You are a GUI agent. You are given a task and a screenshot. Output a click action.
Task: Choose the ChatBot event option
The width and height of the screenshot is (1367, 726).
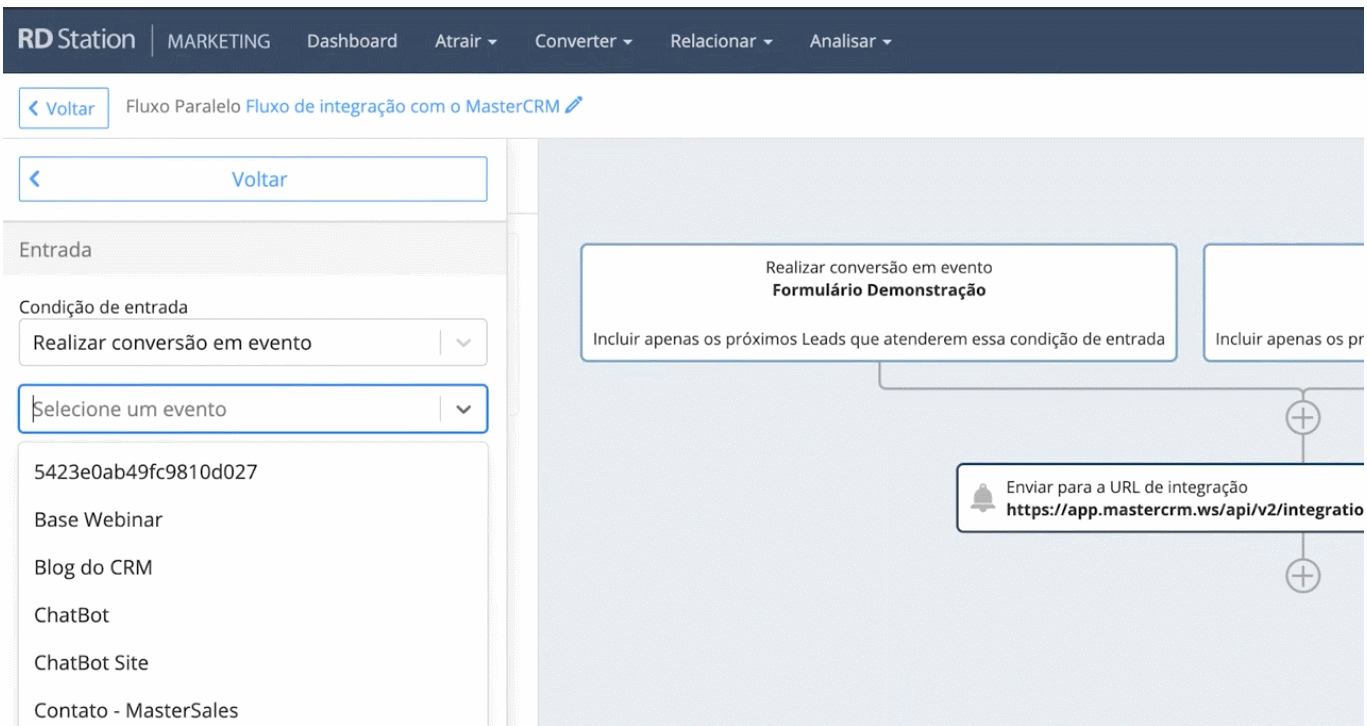253,615
